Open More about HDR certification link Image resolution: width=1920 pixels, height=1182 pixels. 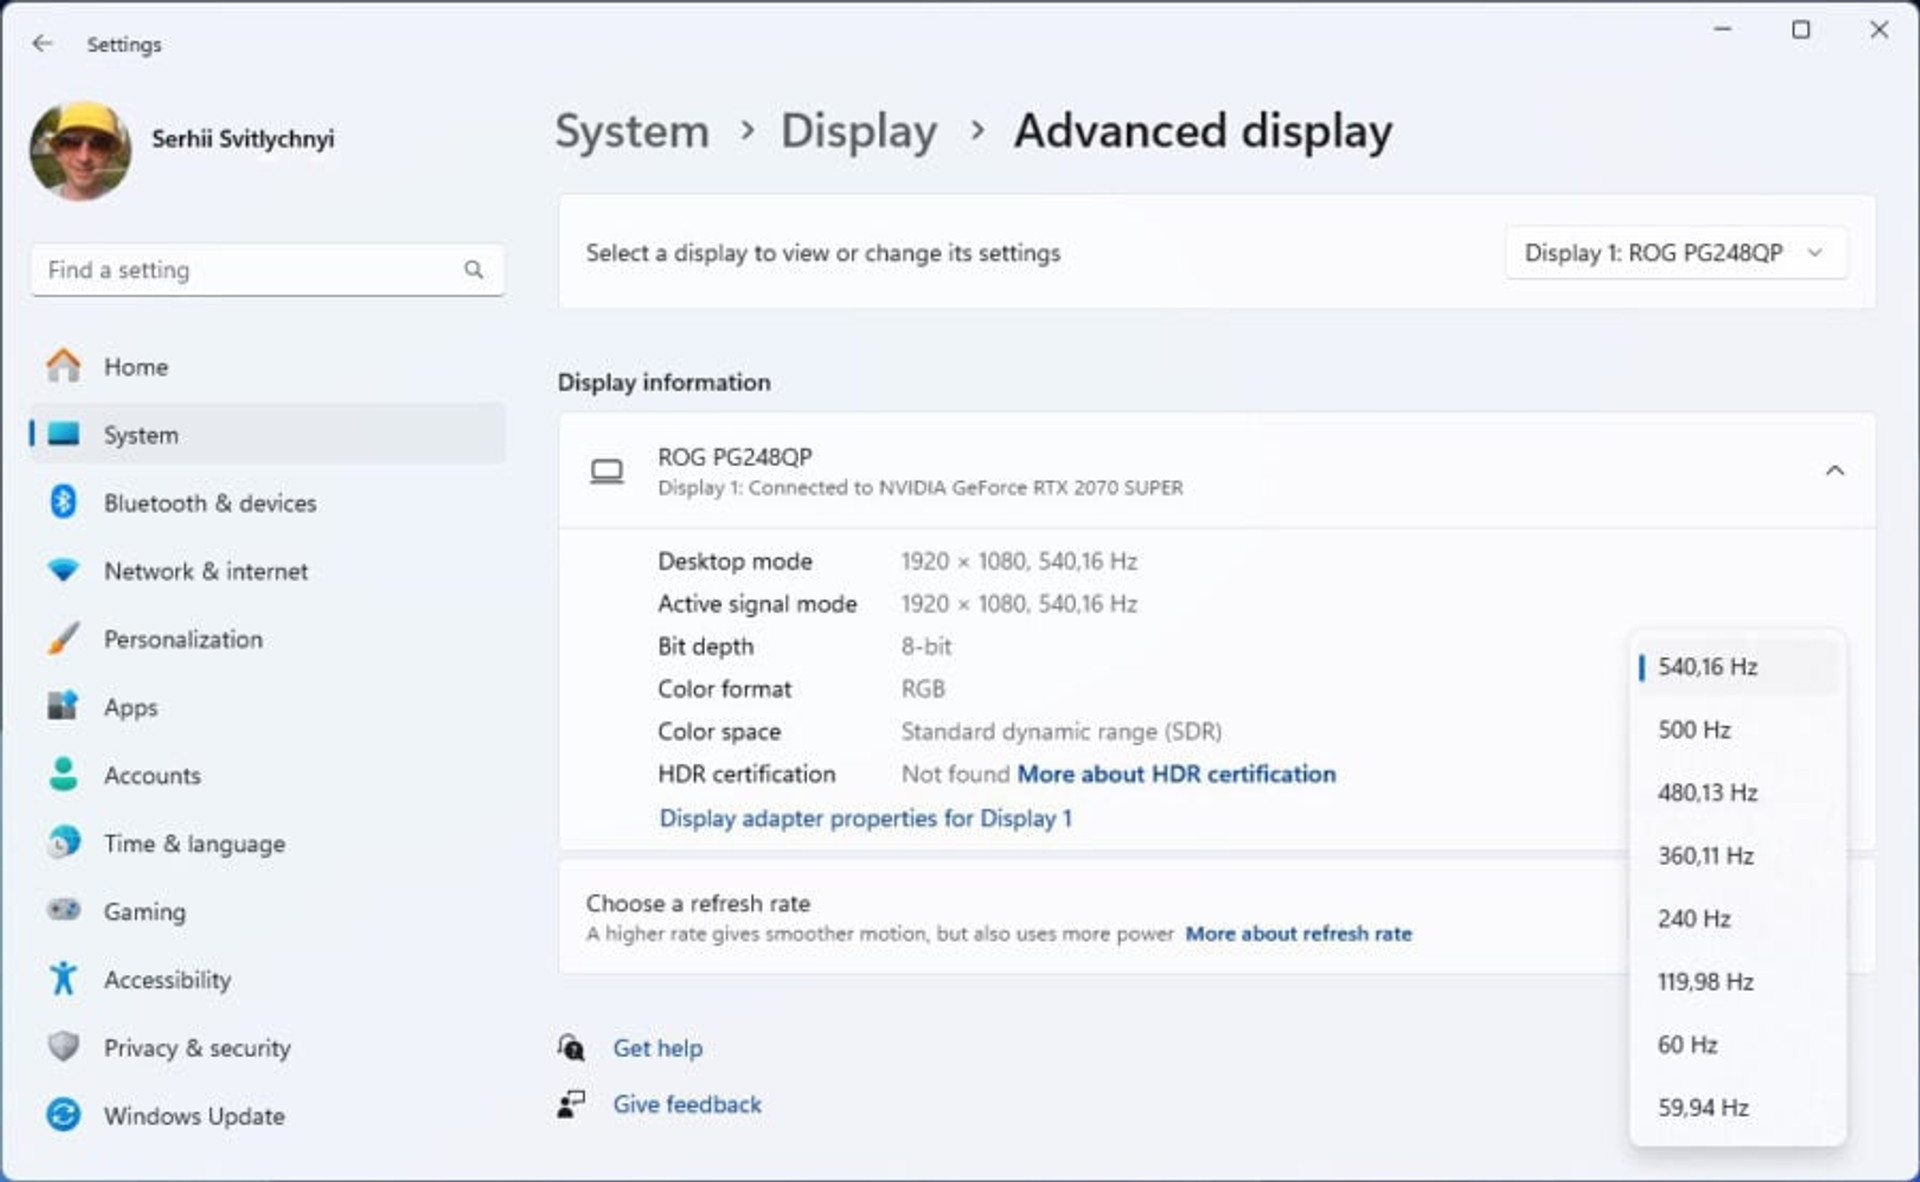click(x=1176, y=774)
